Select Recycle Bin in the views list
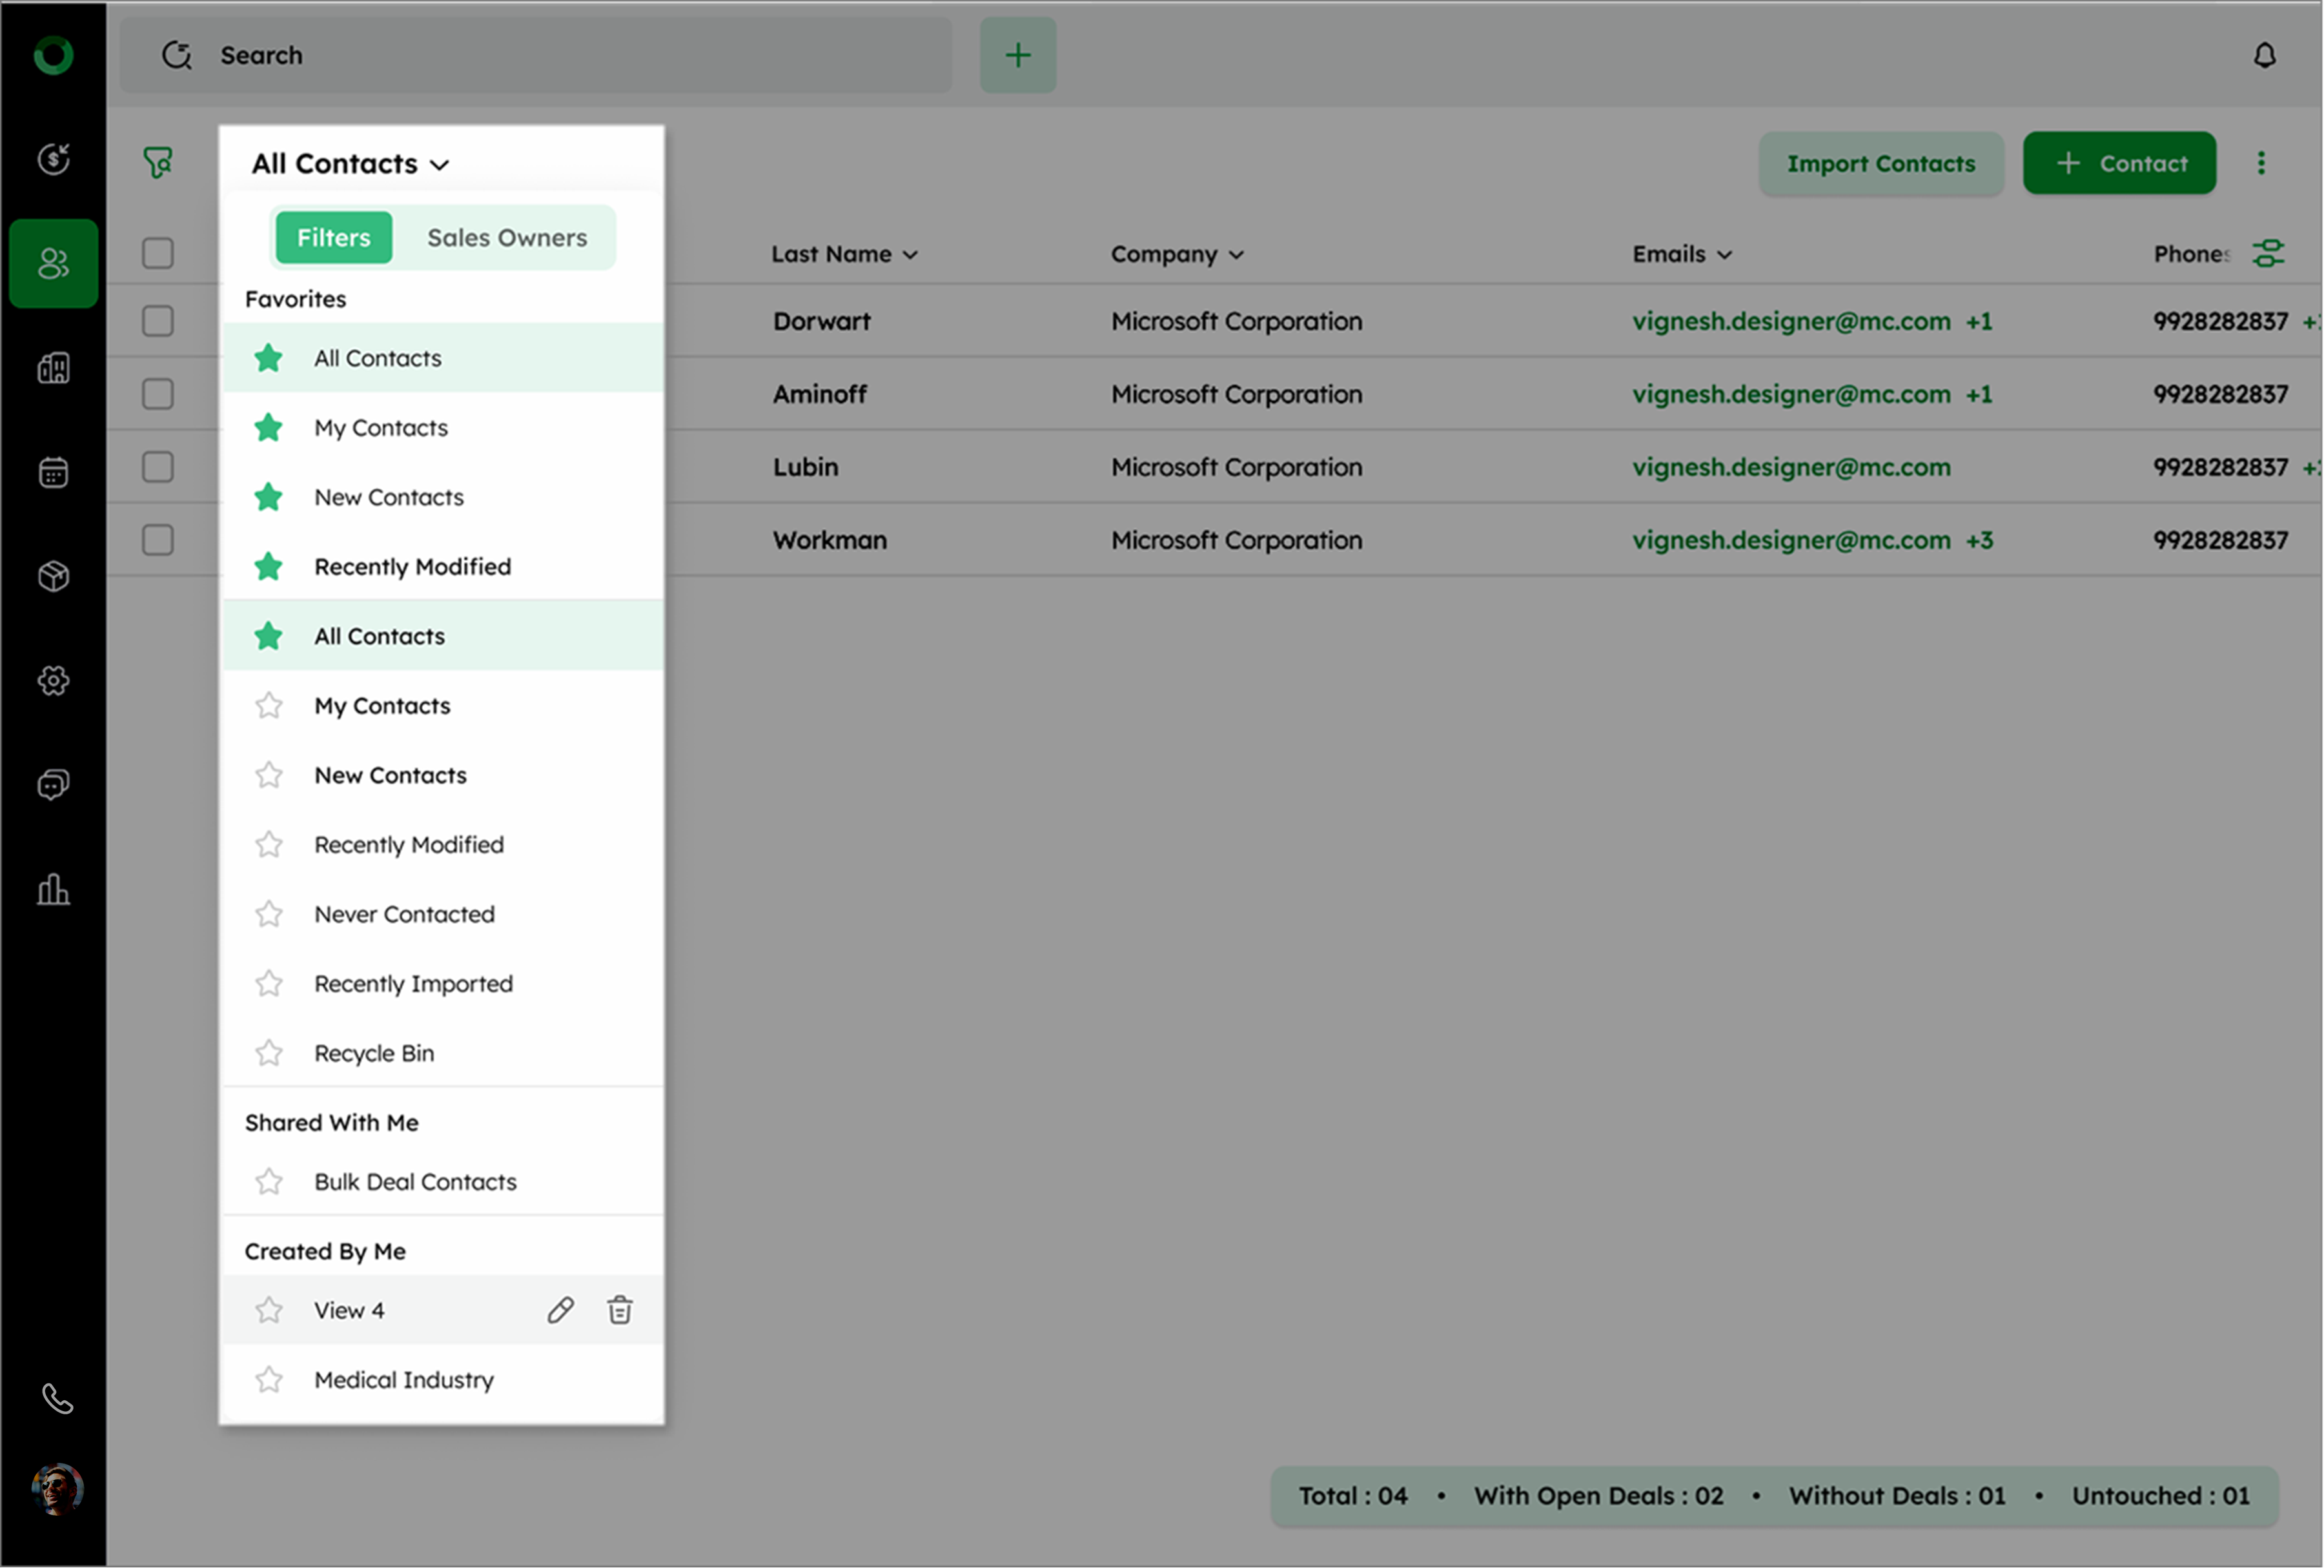Image resolution: width=2324 pixels, height=1568 pixels. pos(374,1053)
